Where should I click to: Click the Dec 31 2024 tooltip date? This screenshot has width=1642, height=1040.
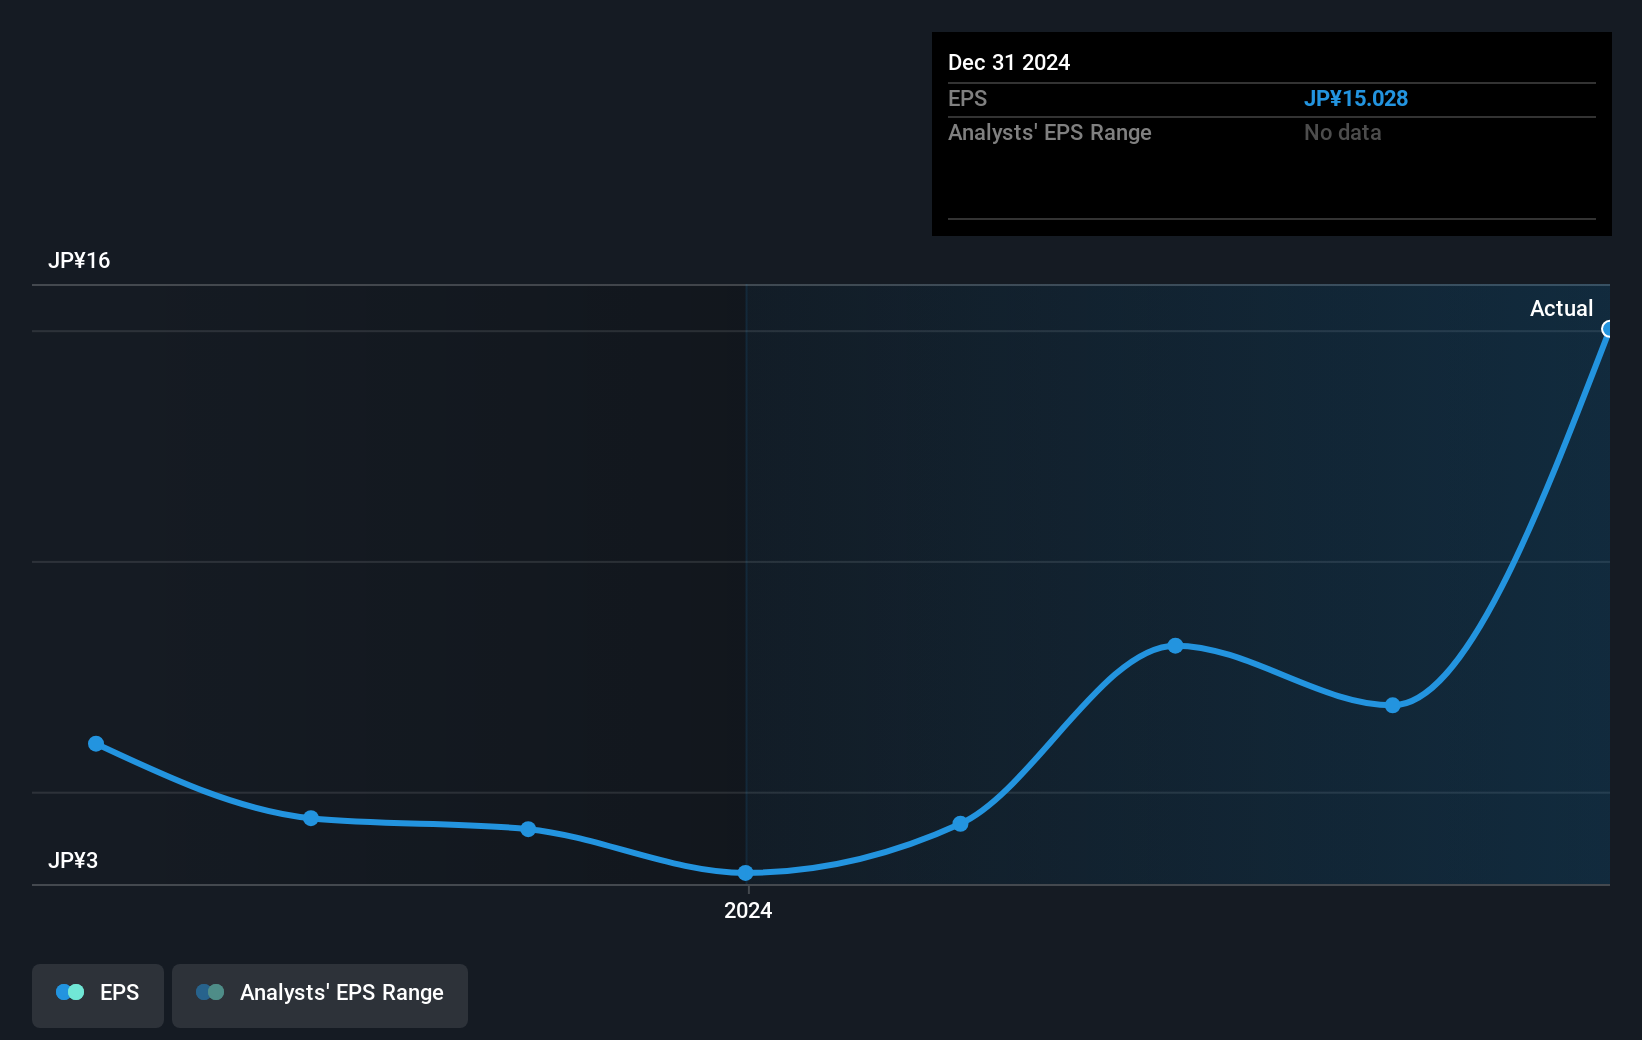coord(1009,62)
